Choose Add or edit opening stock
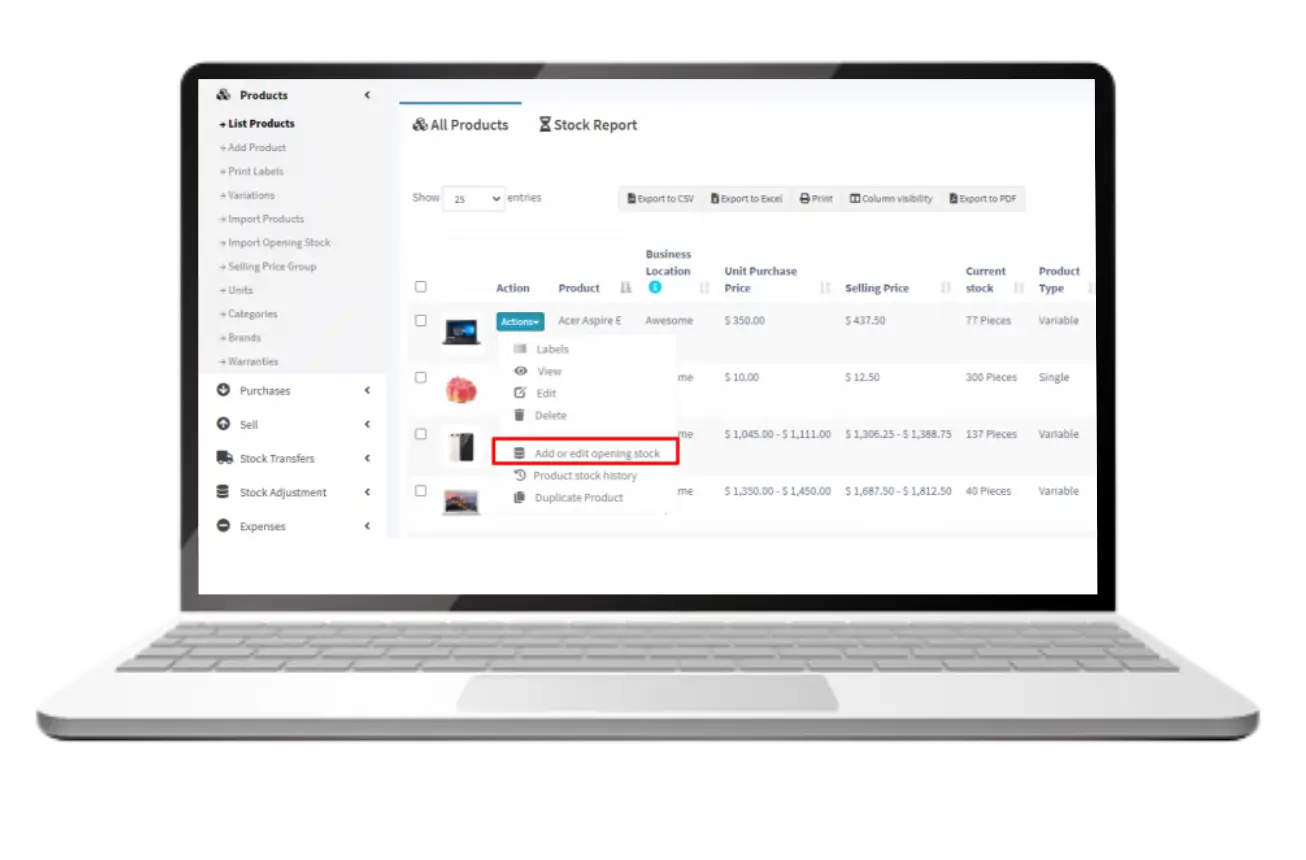 click(596, 454)
